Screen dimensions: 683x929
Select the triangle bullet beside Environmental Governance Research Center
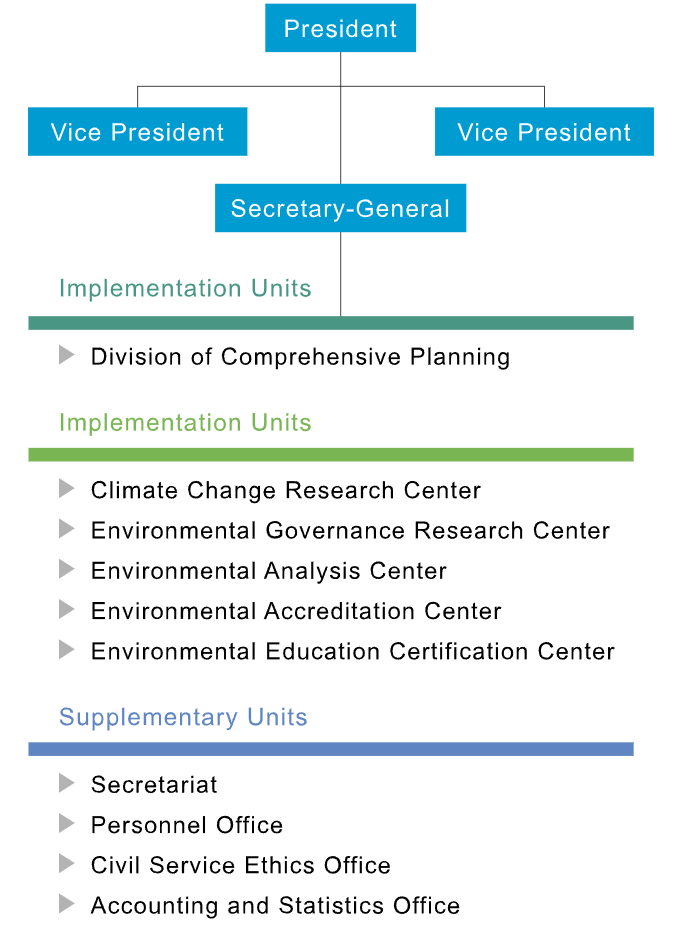click(x=66, y=528)
